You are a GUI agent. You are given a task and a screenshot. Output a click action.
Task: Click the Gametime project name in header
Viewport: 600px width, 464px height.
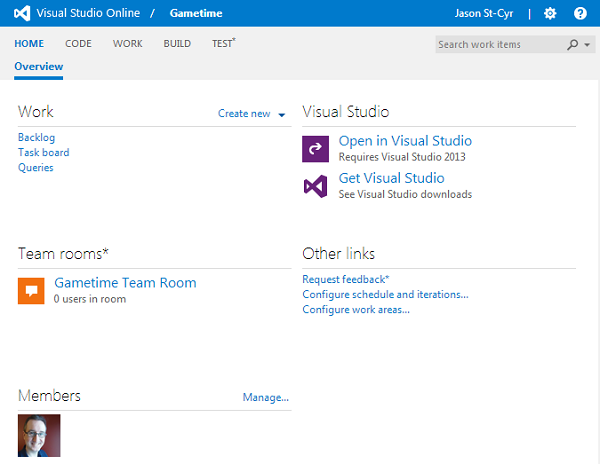196,13
